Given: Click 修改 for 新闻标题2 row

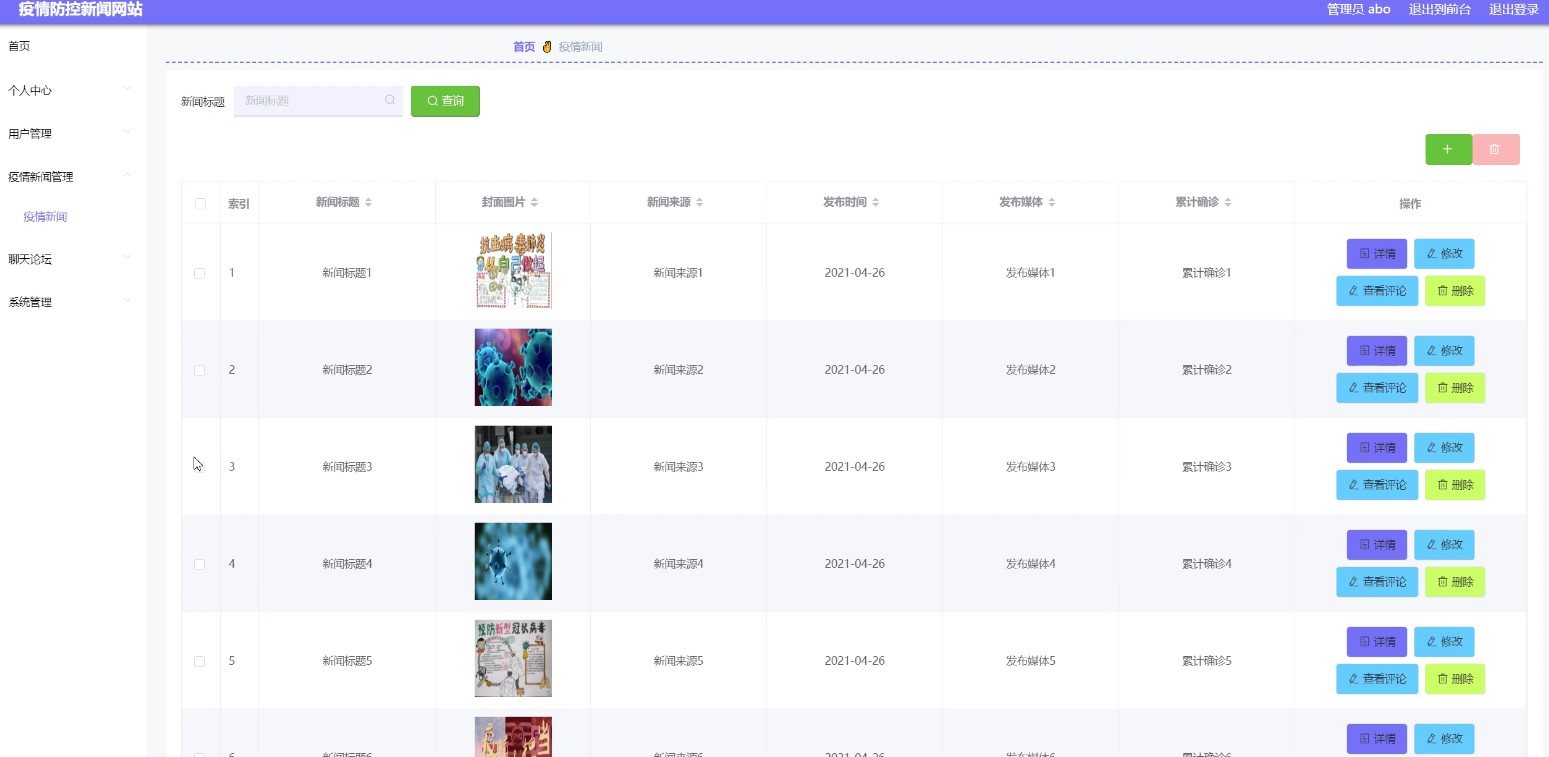Looking at the screenshot, I should tap(1444, 351).
